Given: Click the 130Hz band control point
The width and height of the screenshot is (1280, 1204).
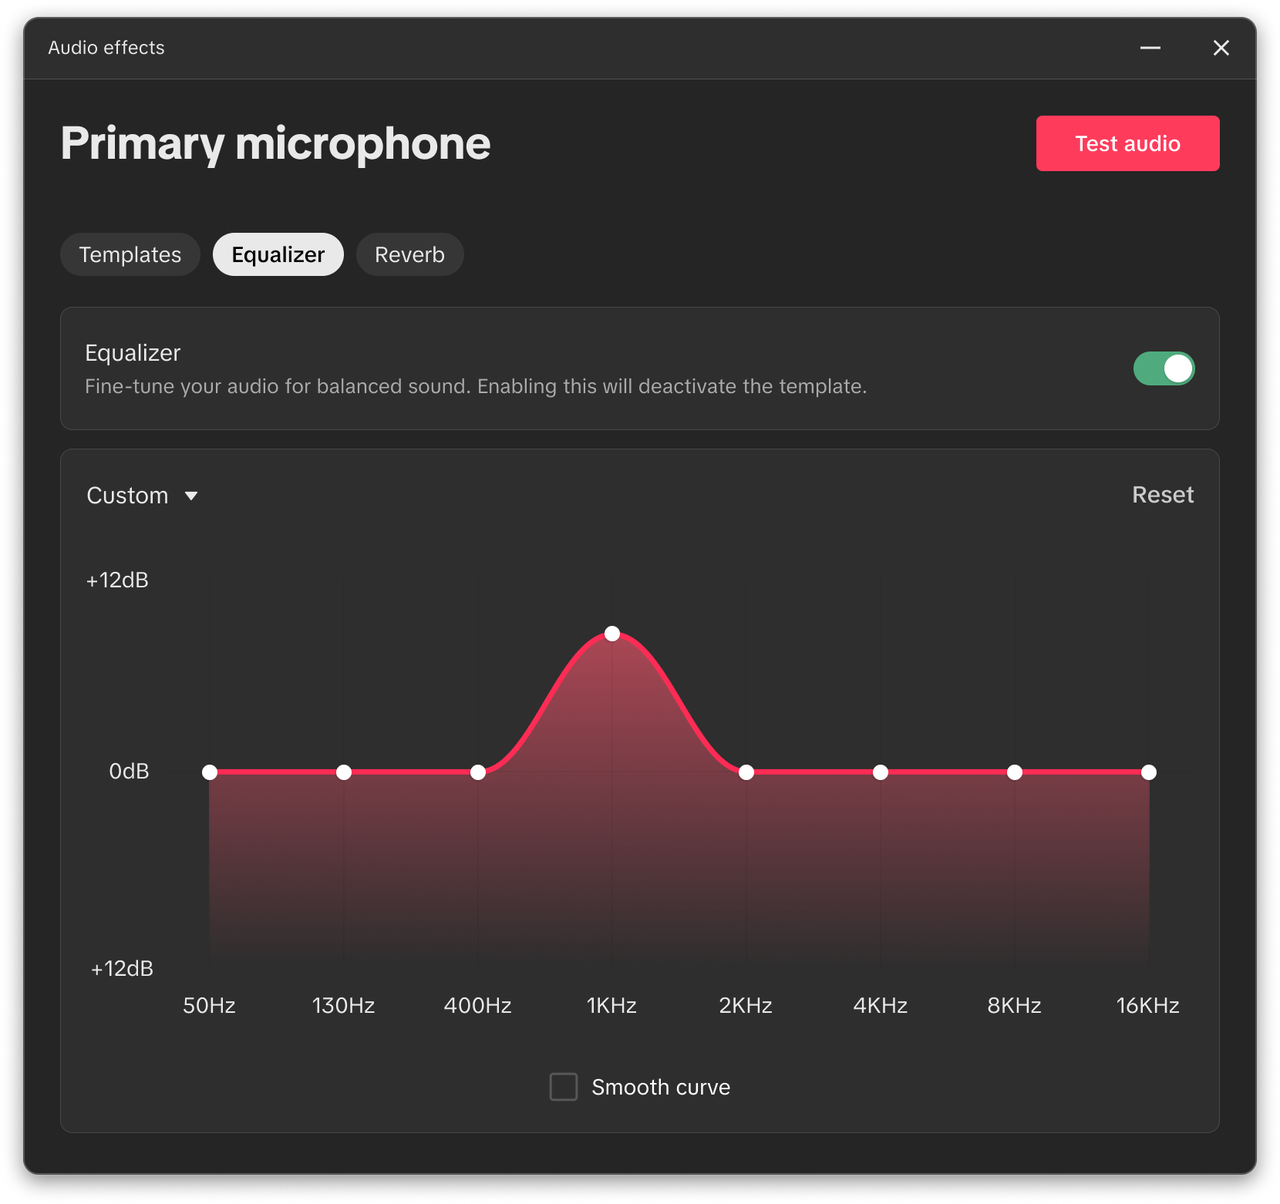Looking at the screenshot, I should [x=344, y=772].
